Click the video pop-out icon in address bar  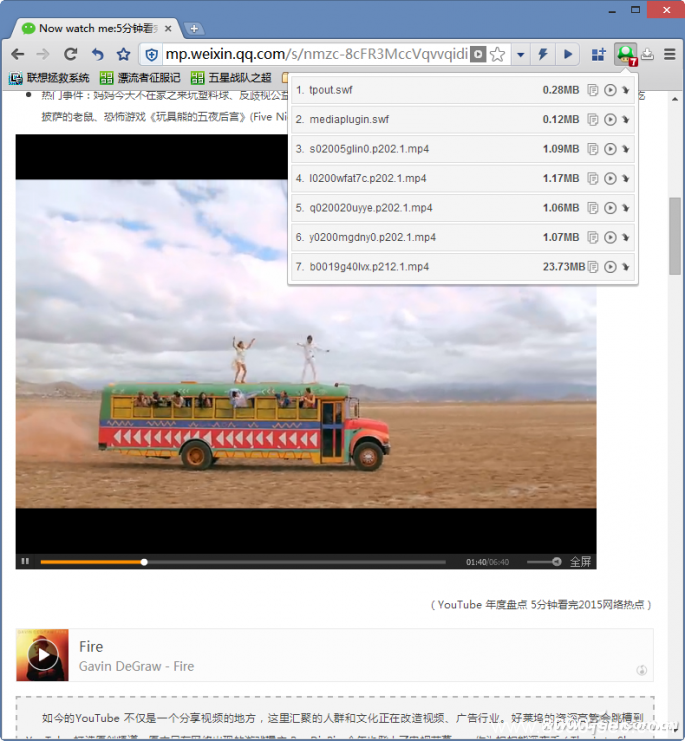[478, 54]
